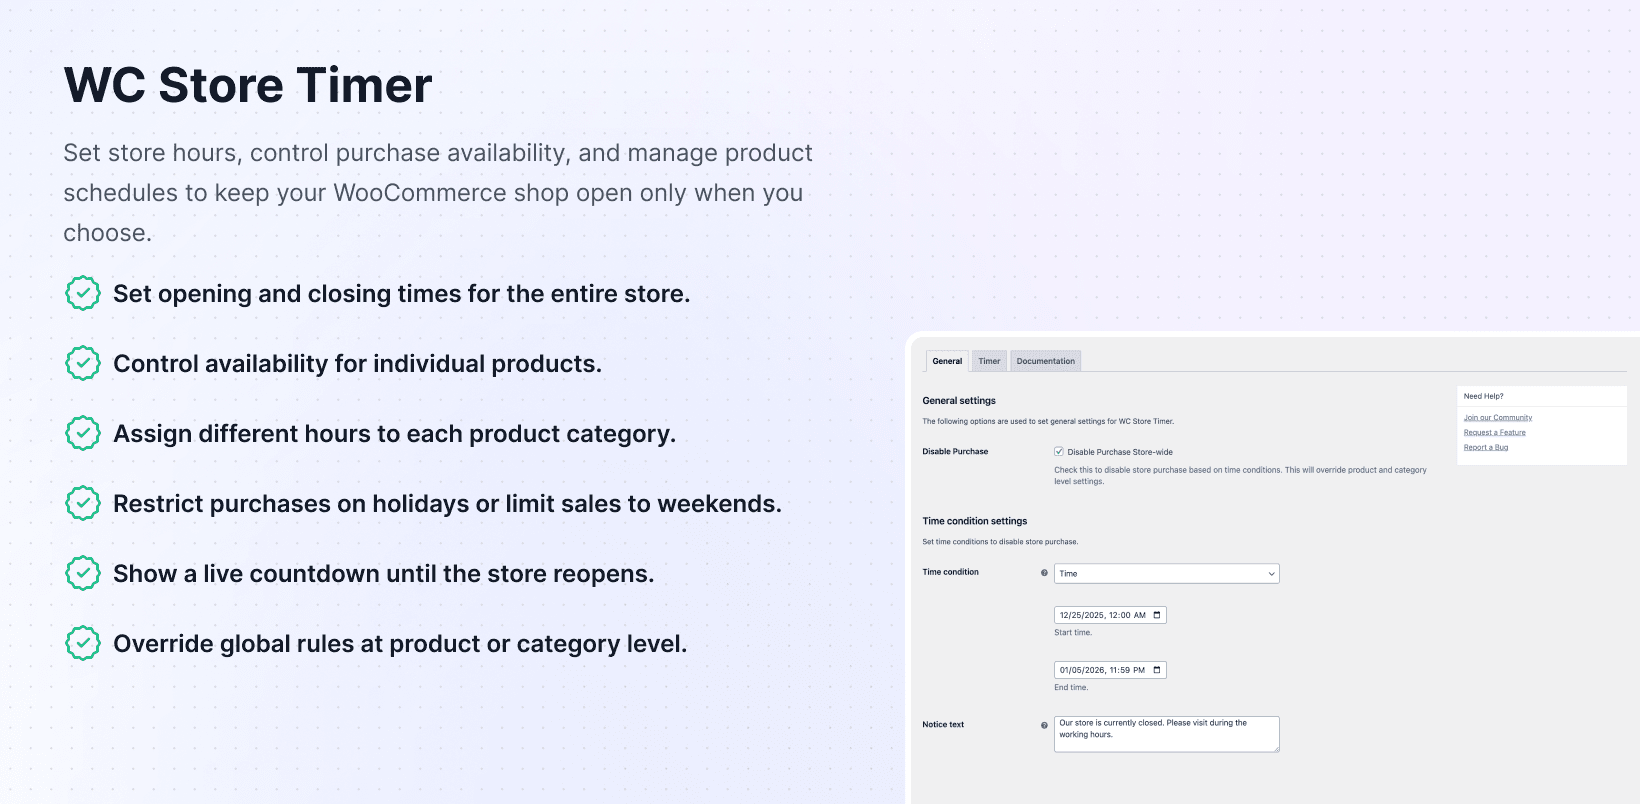1640x804 pixels.
Task: Click the Time condition help icon
Action: click(x=1044, y=573)
